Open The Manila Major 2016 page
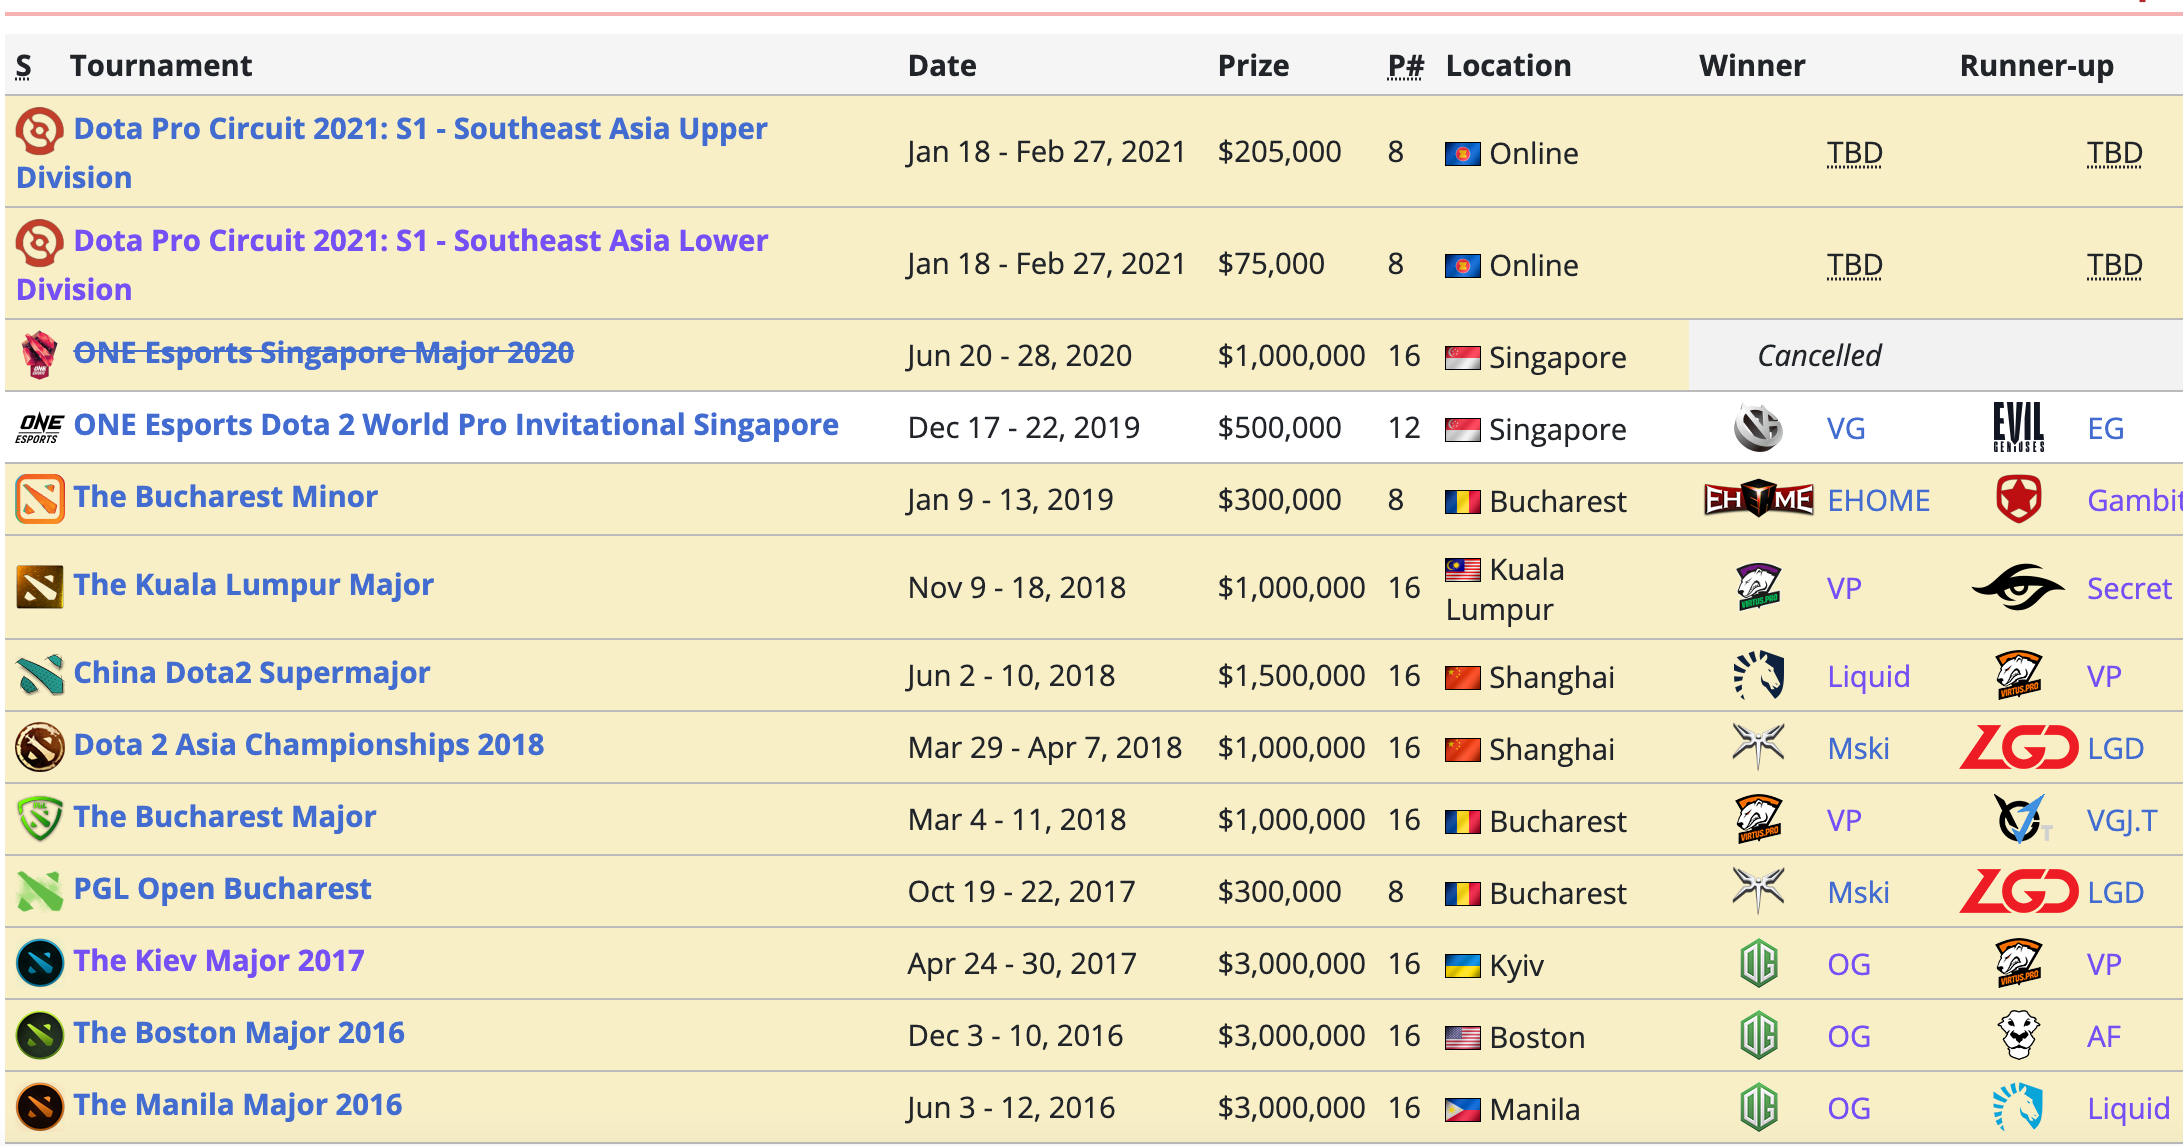This screenshot has height=1146, width=2183. [x=238, y=1104]
